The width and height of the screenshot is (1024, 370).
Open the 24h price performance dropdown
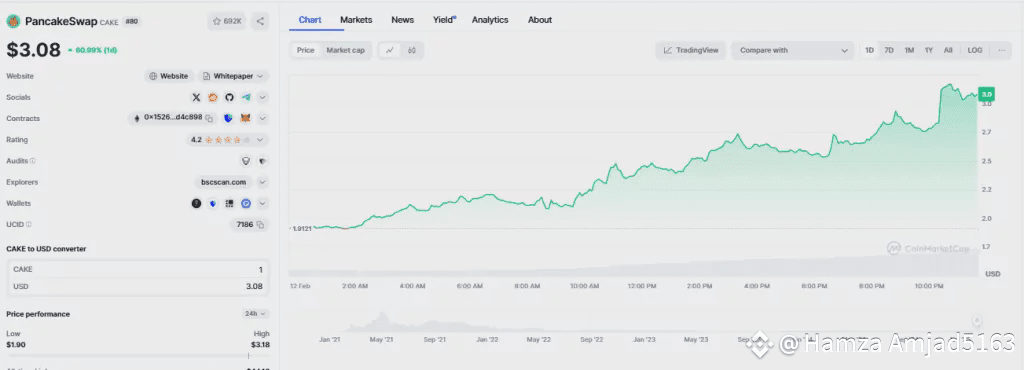255,313
